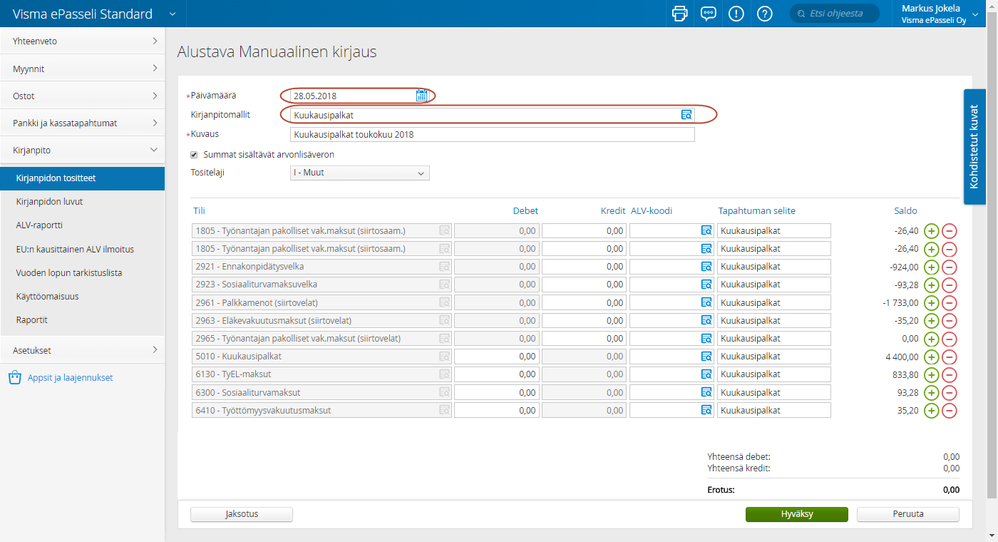Open Käyttöomaisuus from the sidebar
The image size is (998, 542).
[x=49, y=296]
